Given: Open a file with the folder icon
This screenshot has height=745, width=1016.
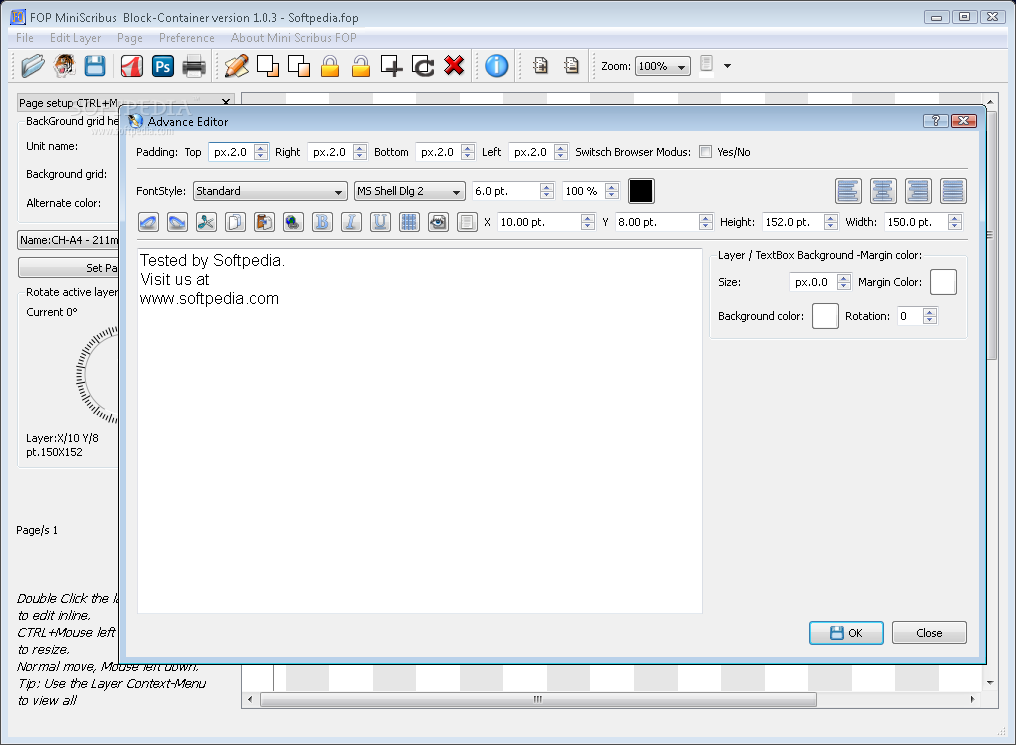Looking at the screenshot, I should (x=32, y=66).
